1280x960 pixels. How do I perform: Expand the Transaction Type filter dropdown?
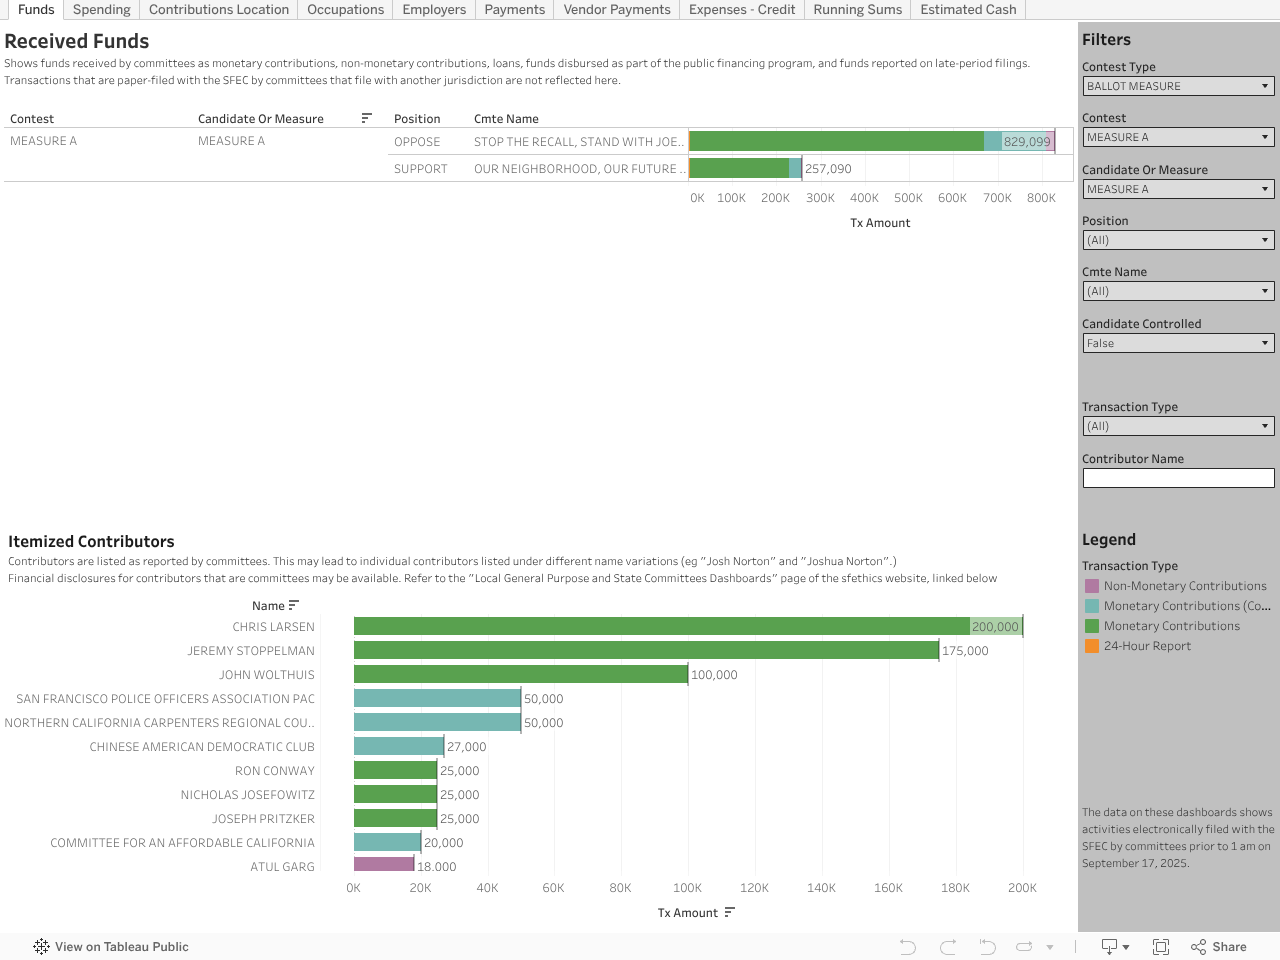[x=1178, y=426]
